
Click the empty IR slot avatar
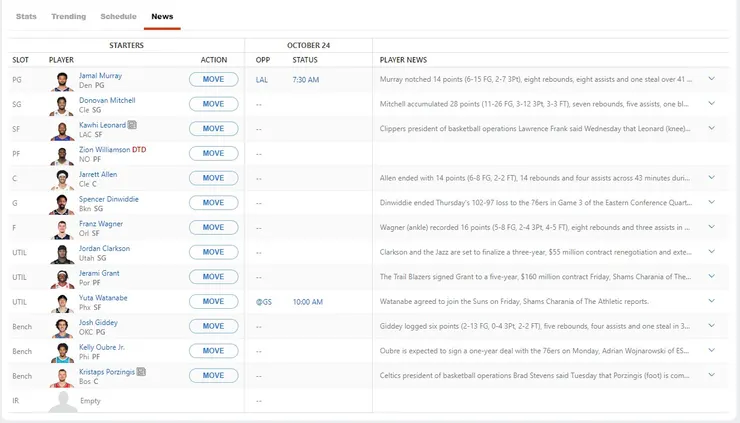pos(63,401)
